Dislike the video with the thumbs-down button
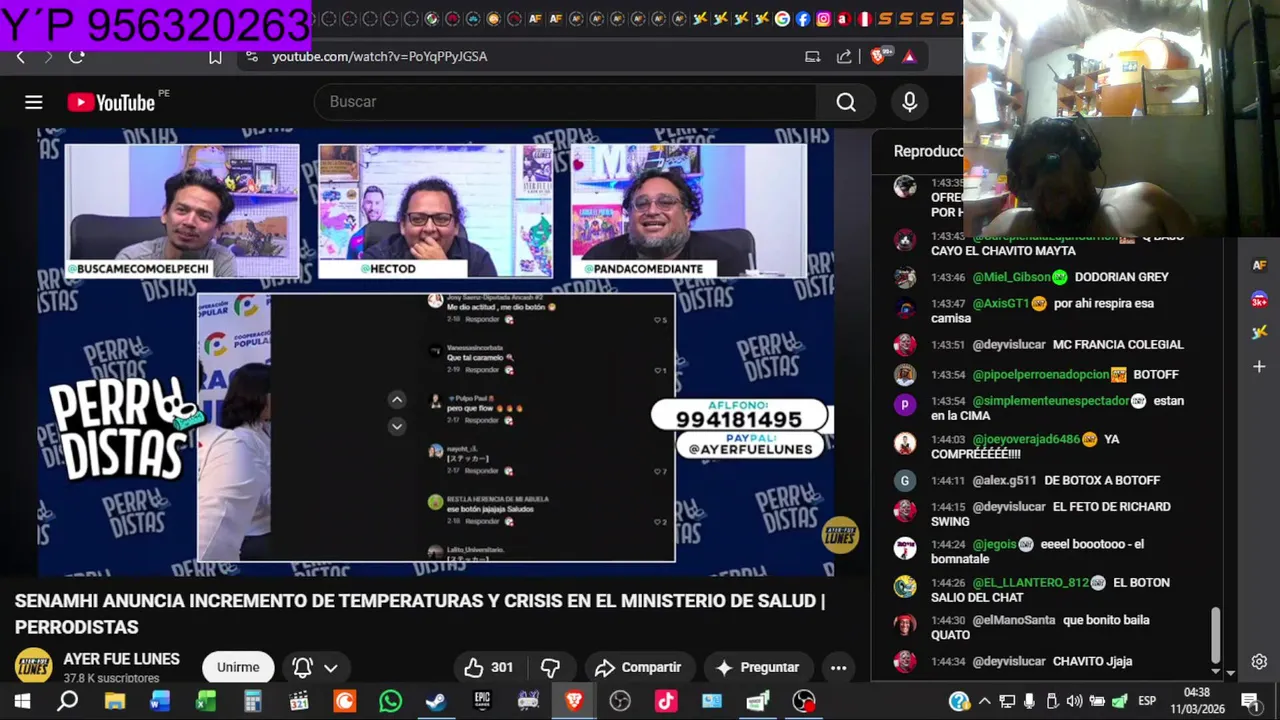The width and height of the screenshot is (1280, 720). pyautogui.click(x=550, y=667)
